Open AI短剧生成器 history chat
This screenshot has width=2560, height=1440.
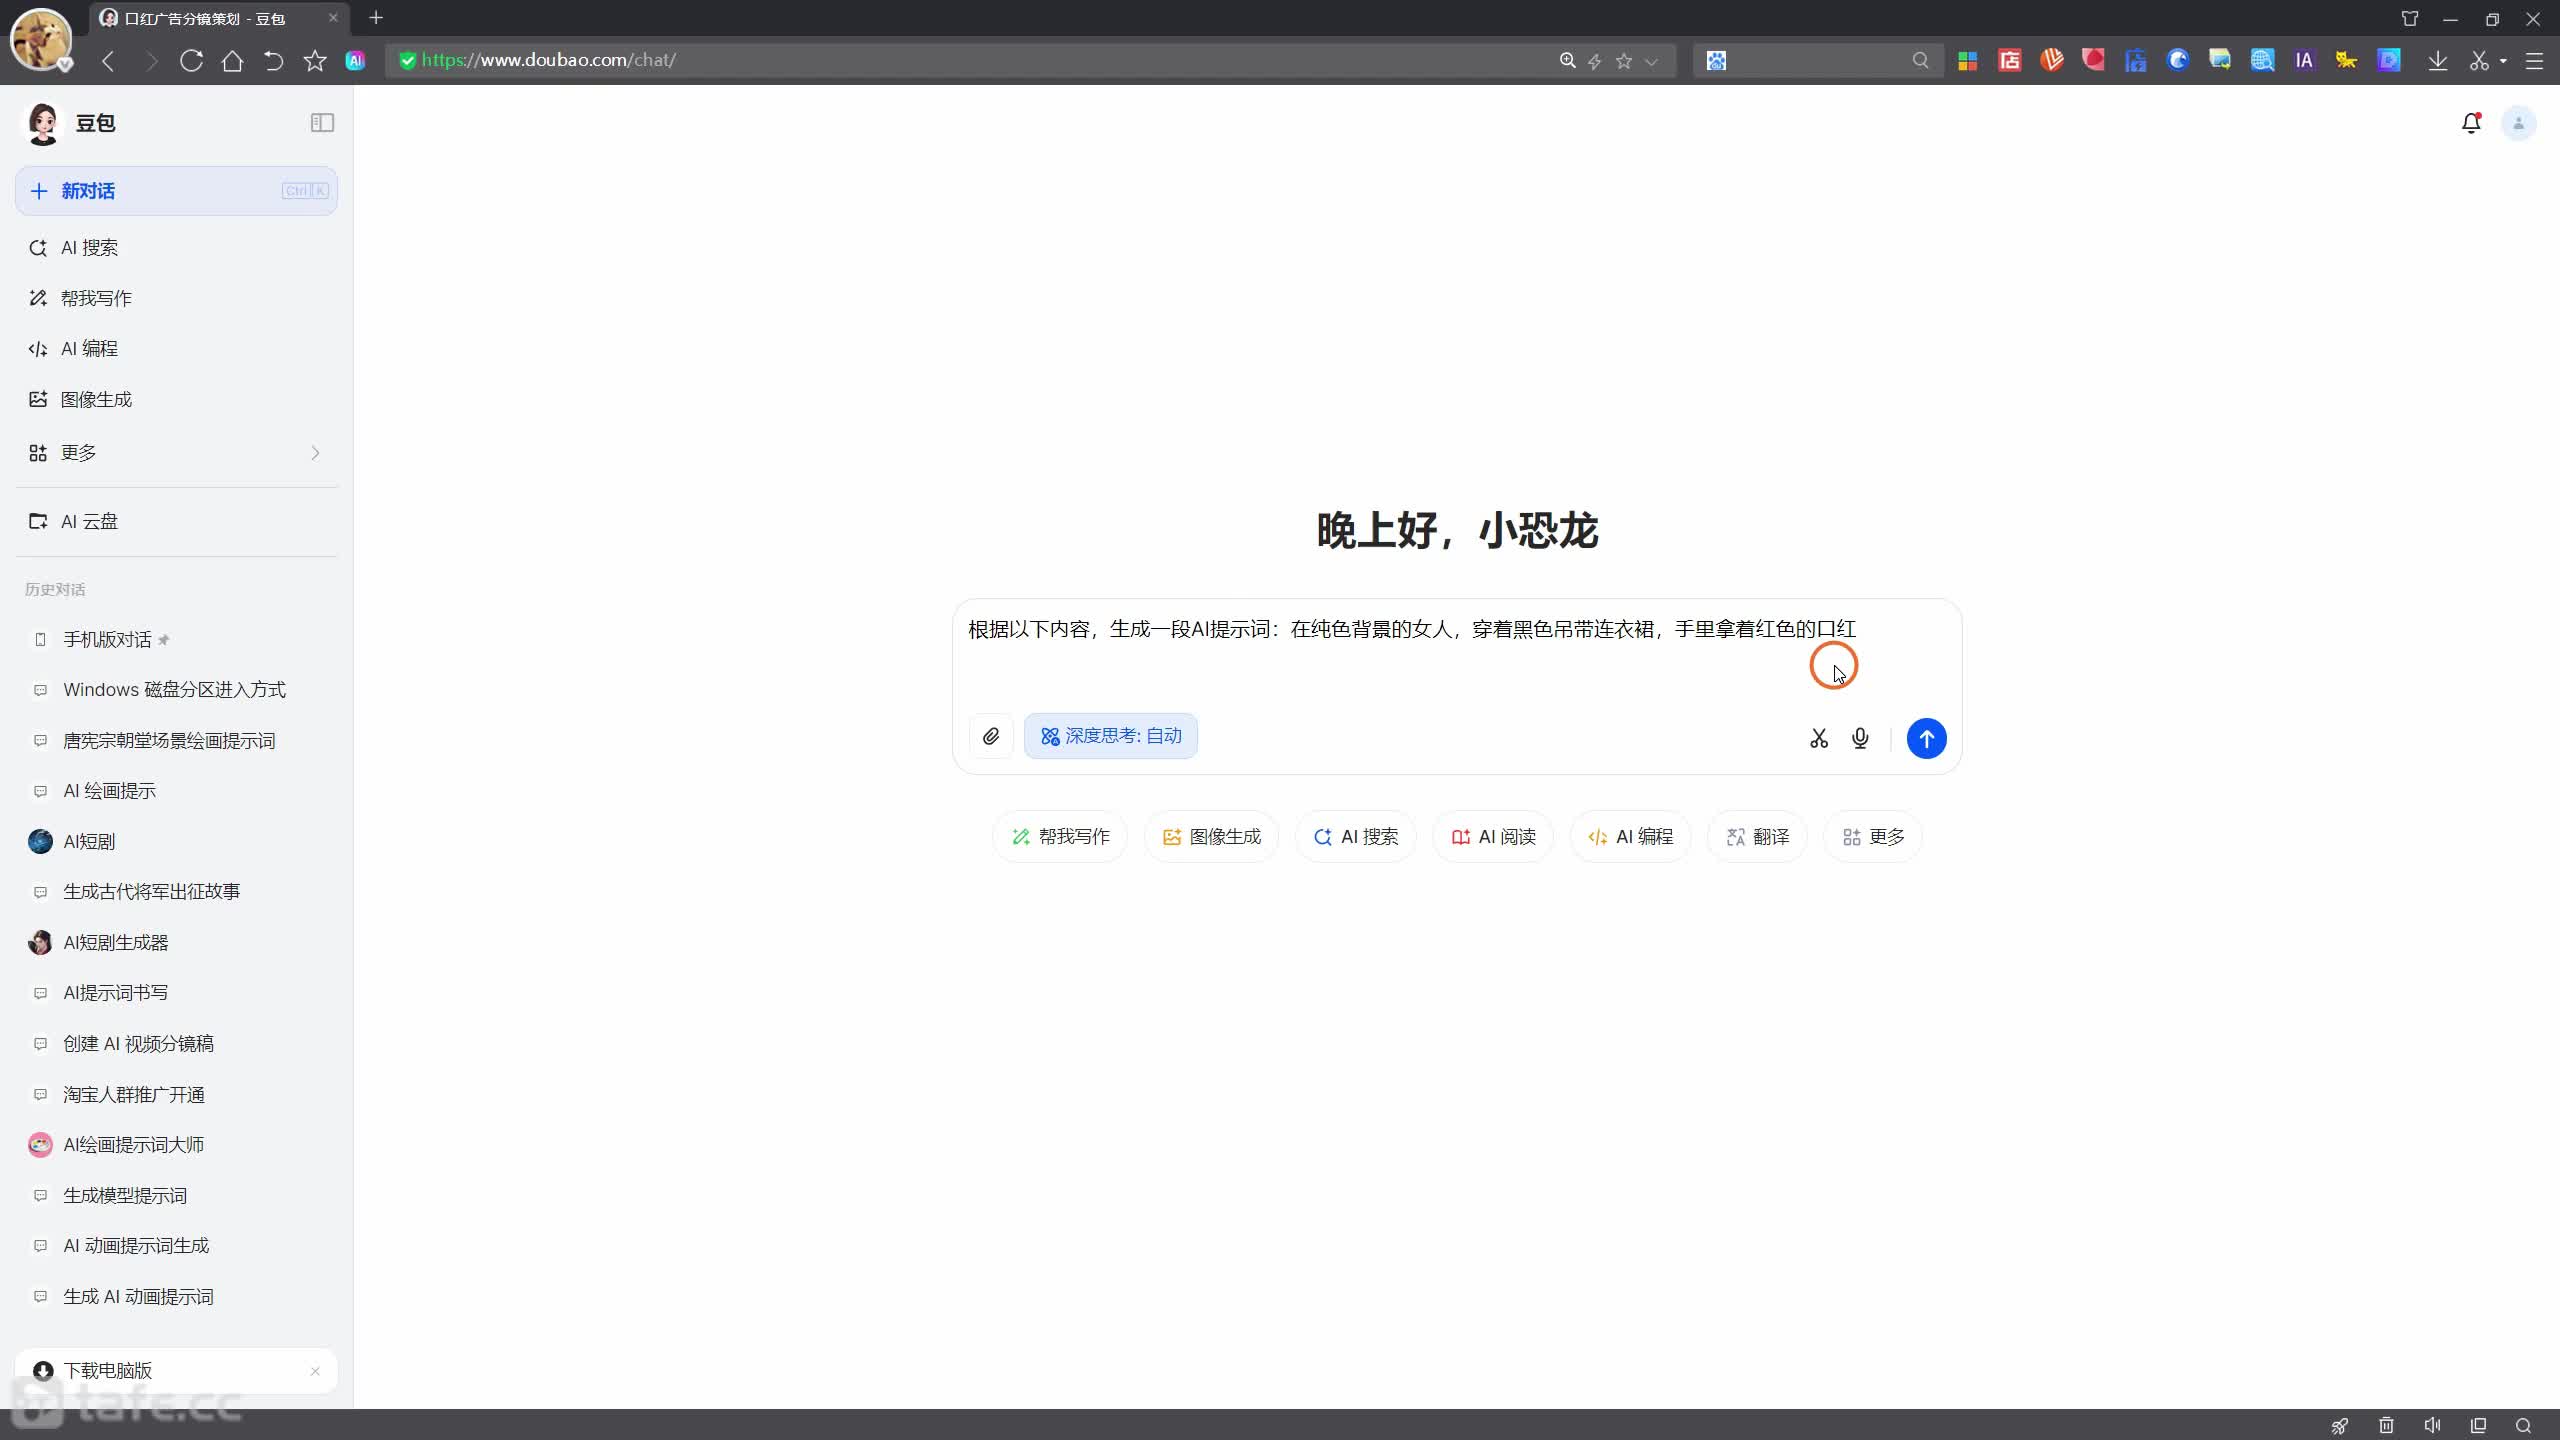176,943
